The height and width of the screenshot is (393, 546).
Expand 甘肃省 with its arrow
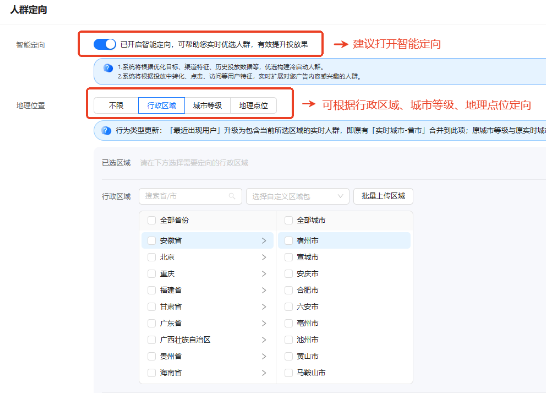(x=264, y=307)
